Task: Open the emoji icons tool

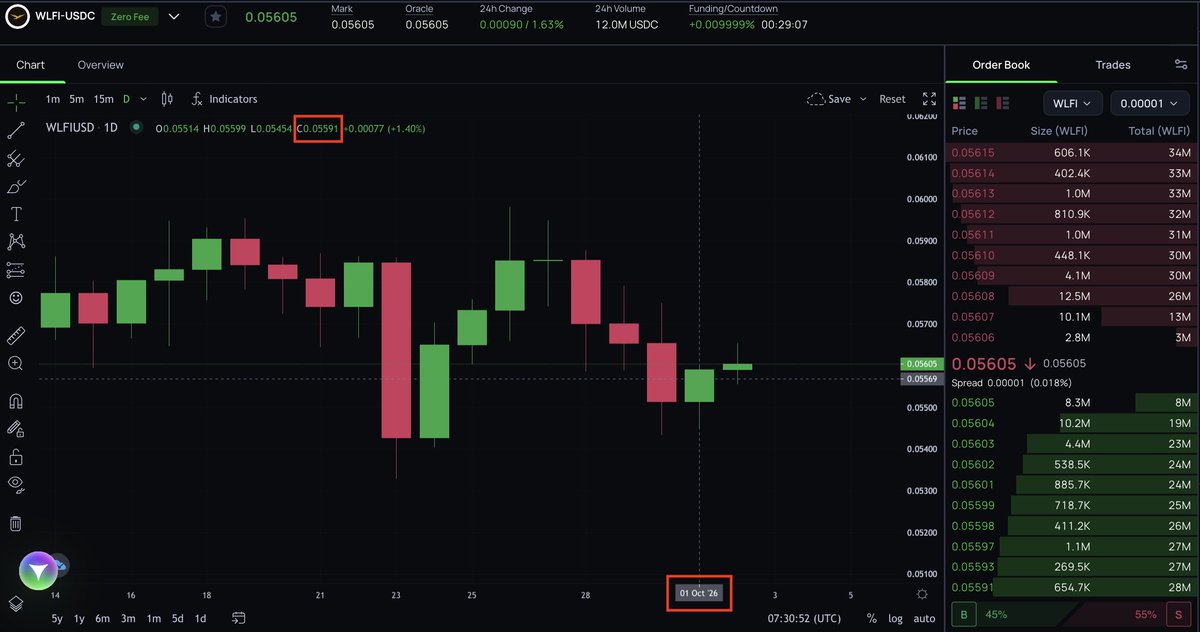Action: (16, 297)
